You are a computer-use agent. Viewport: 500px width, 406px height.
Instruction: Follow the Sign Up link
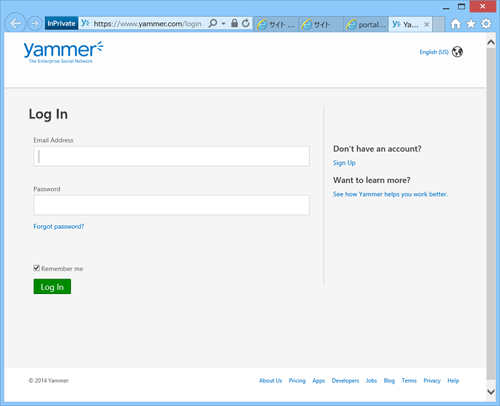(344, 163)
